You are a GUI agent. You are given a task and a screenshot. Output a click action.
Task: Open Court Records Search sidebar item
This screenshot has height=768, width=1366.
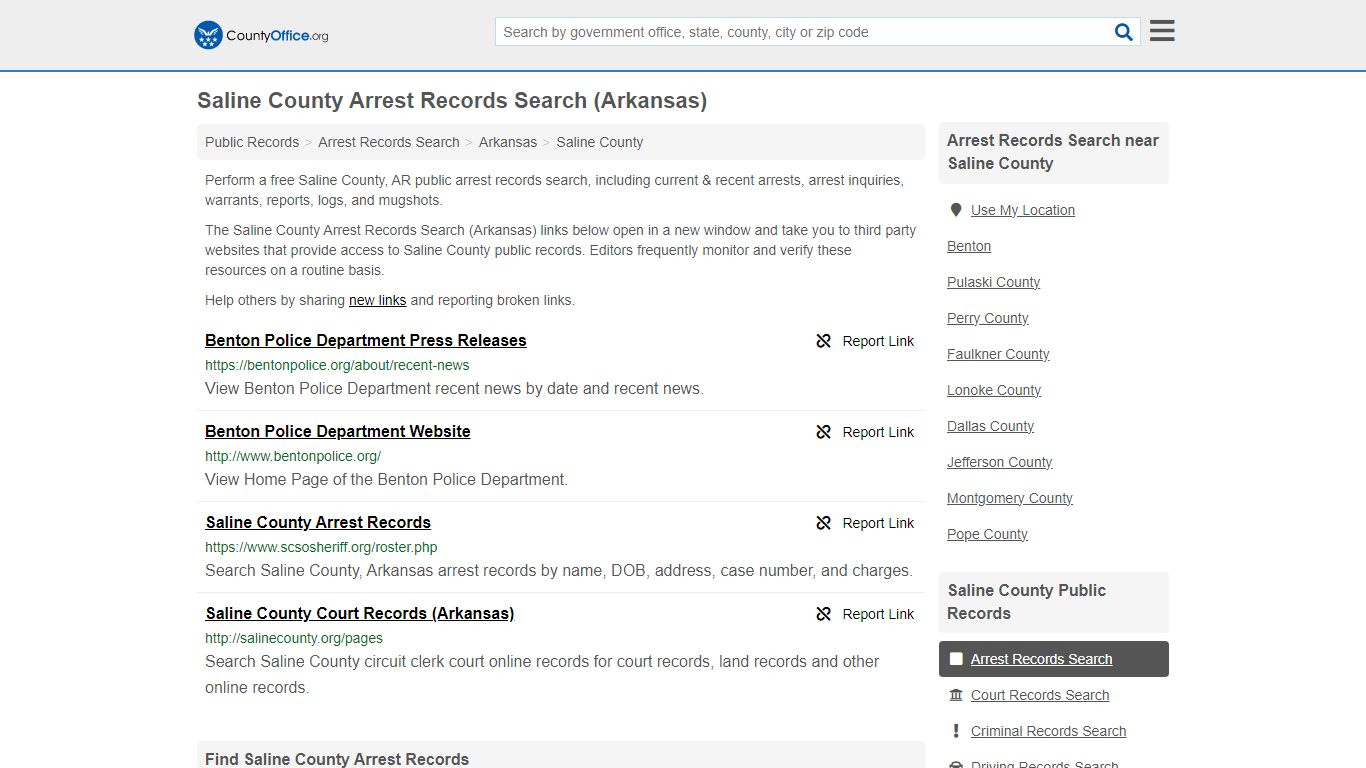(1040, 695)
